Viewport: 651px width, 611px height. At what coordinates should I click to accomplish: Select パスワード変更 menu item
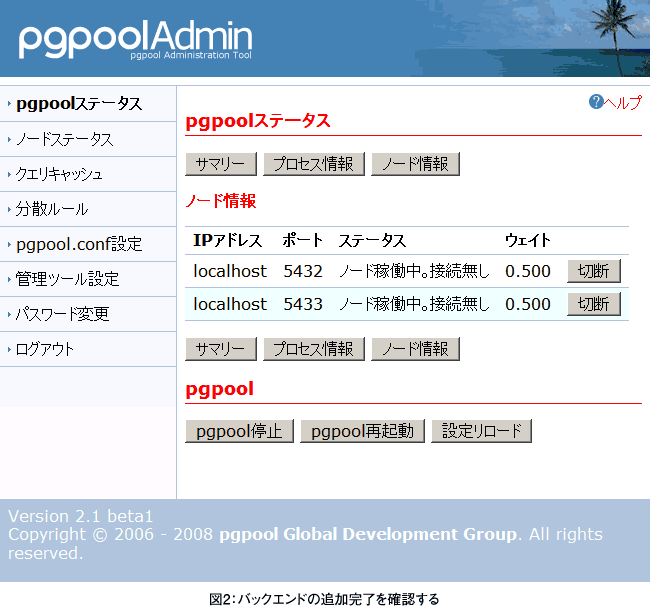[x=62, y=314]
